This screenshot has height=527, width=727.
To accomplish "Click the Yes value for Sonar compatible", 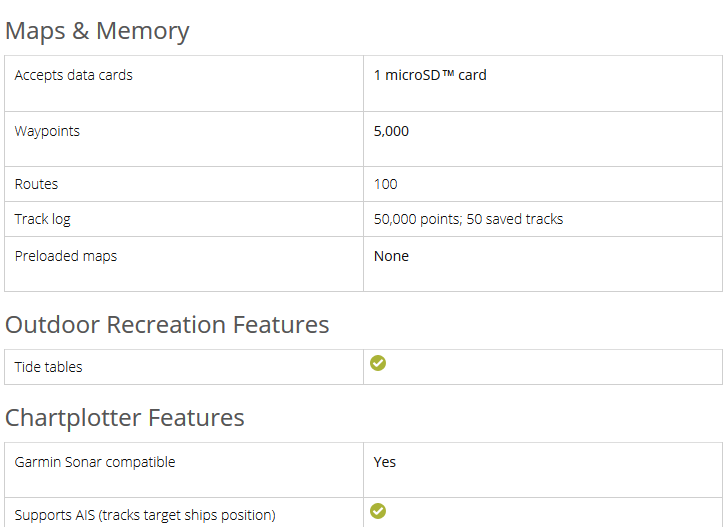I will [385, 462].
